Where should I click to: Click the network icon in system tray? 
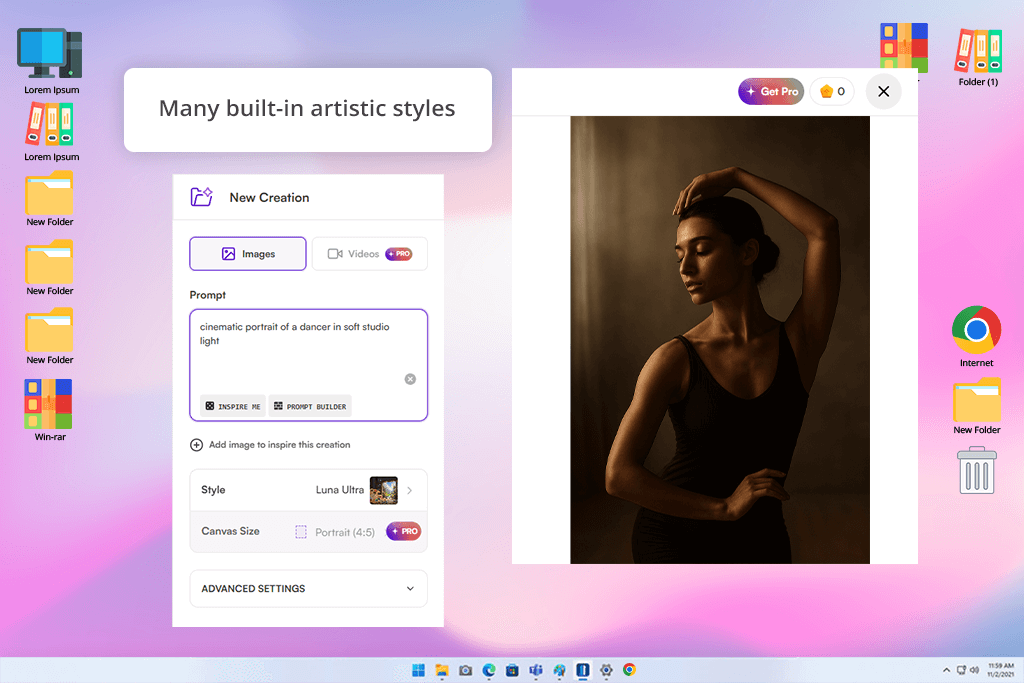961,670
